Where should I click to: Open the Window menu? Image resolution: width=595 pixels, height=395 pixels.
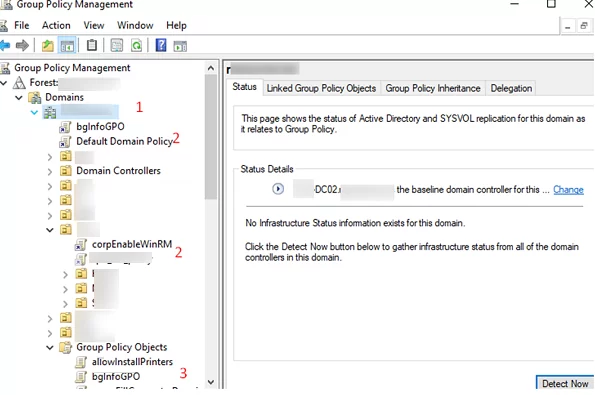tap(135, 25)
